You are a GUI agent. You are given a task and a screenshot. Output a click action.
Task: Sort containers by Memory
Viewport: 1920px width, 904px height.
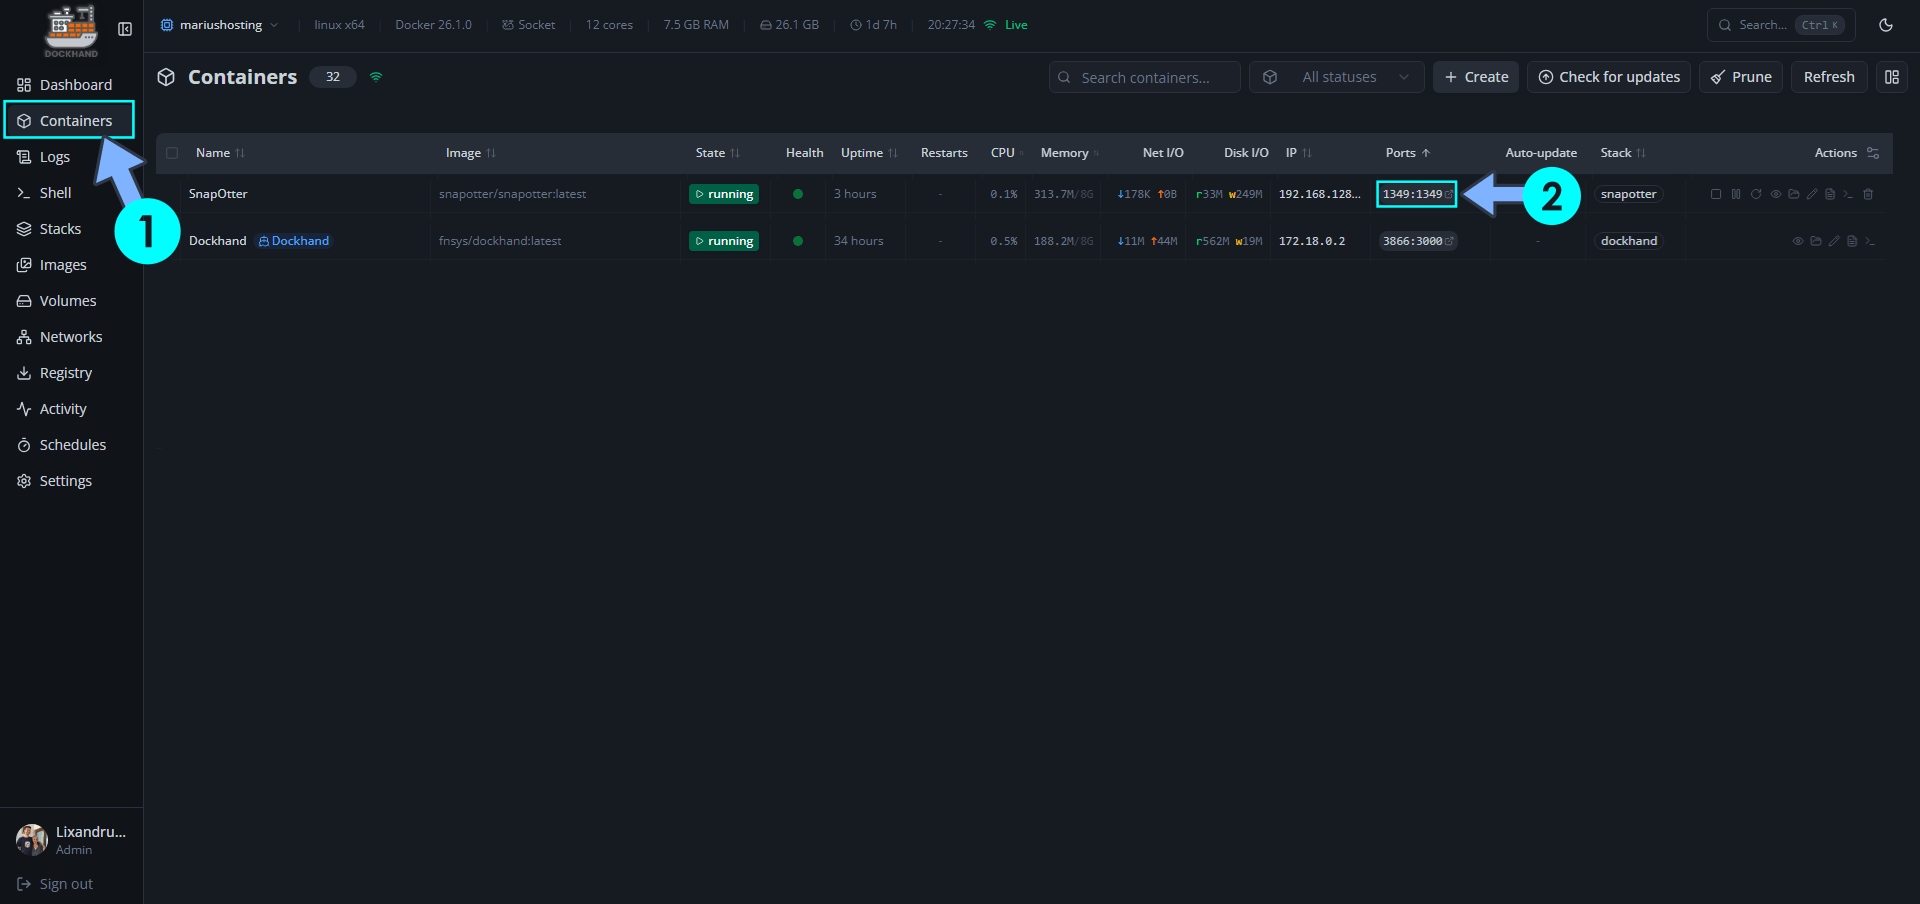click(x=1069, y=153)
